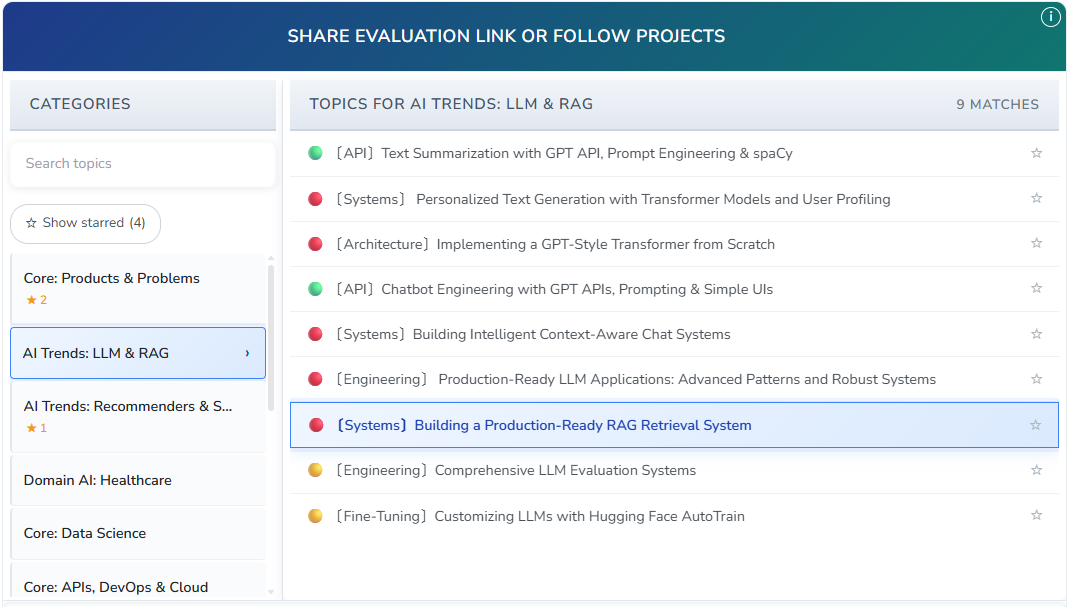Screen dimensions: 1071x607
Task: Click the Search topics input field
Action: [x=142, y=163]
